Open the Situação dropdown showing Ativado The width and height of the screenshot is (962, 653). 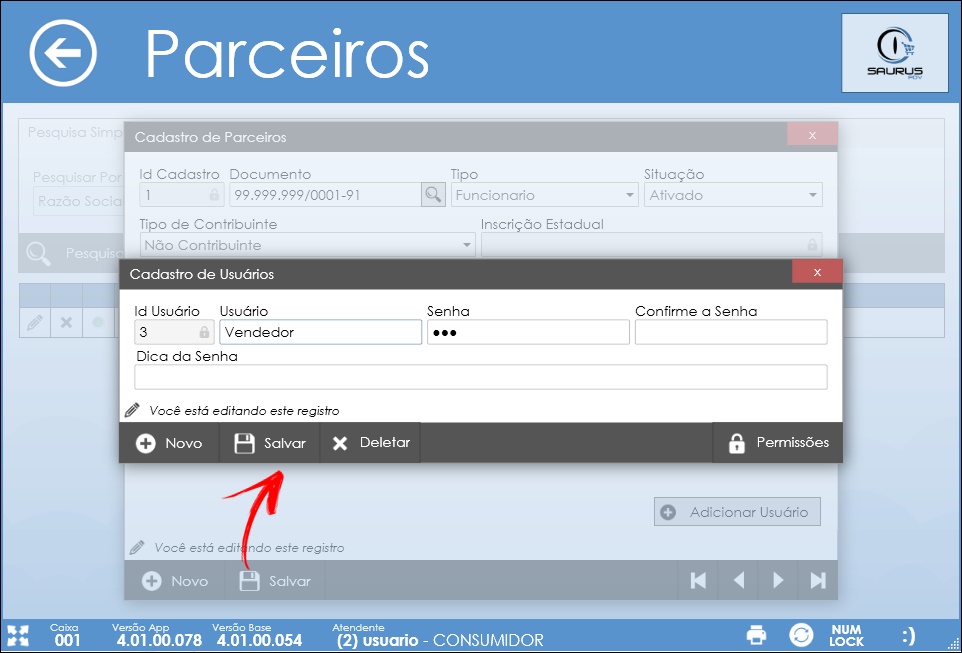pos(733,195)
